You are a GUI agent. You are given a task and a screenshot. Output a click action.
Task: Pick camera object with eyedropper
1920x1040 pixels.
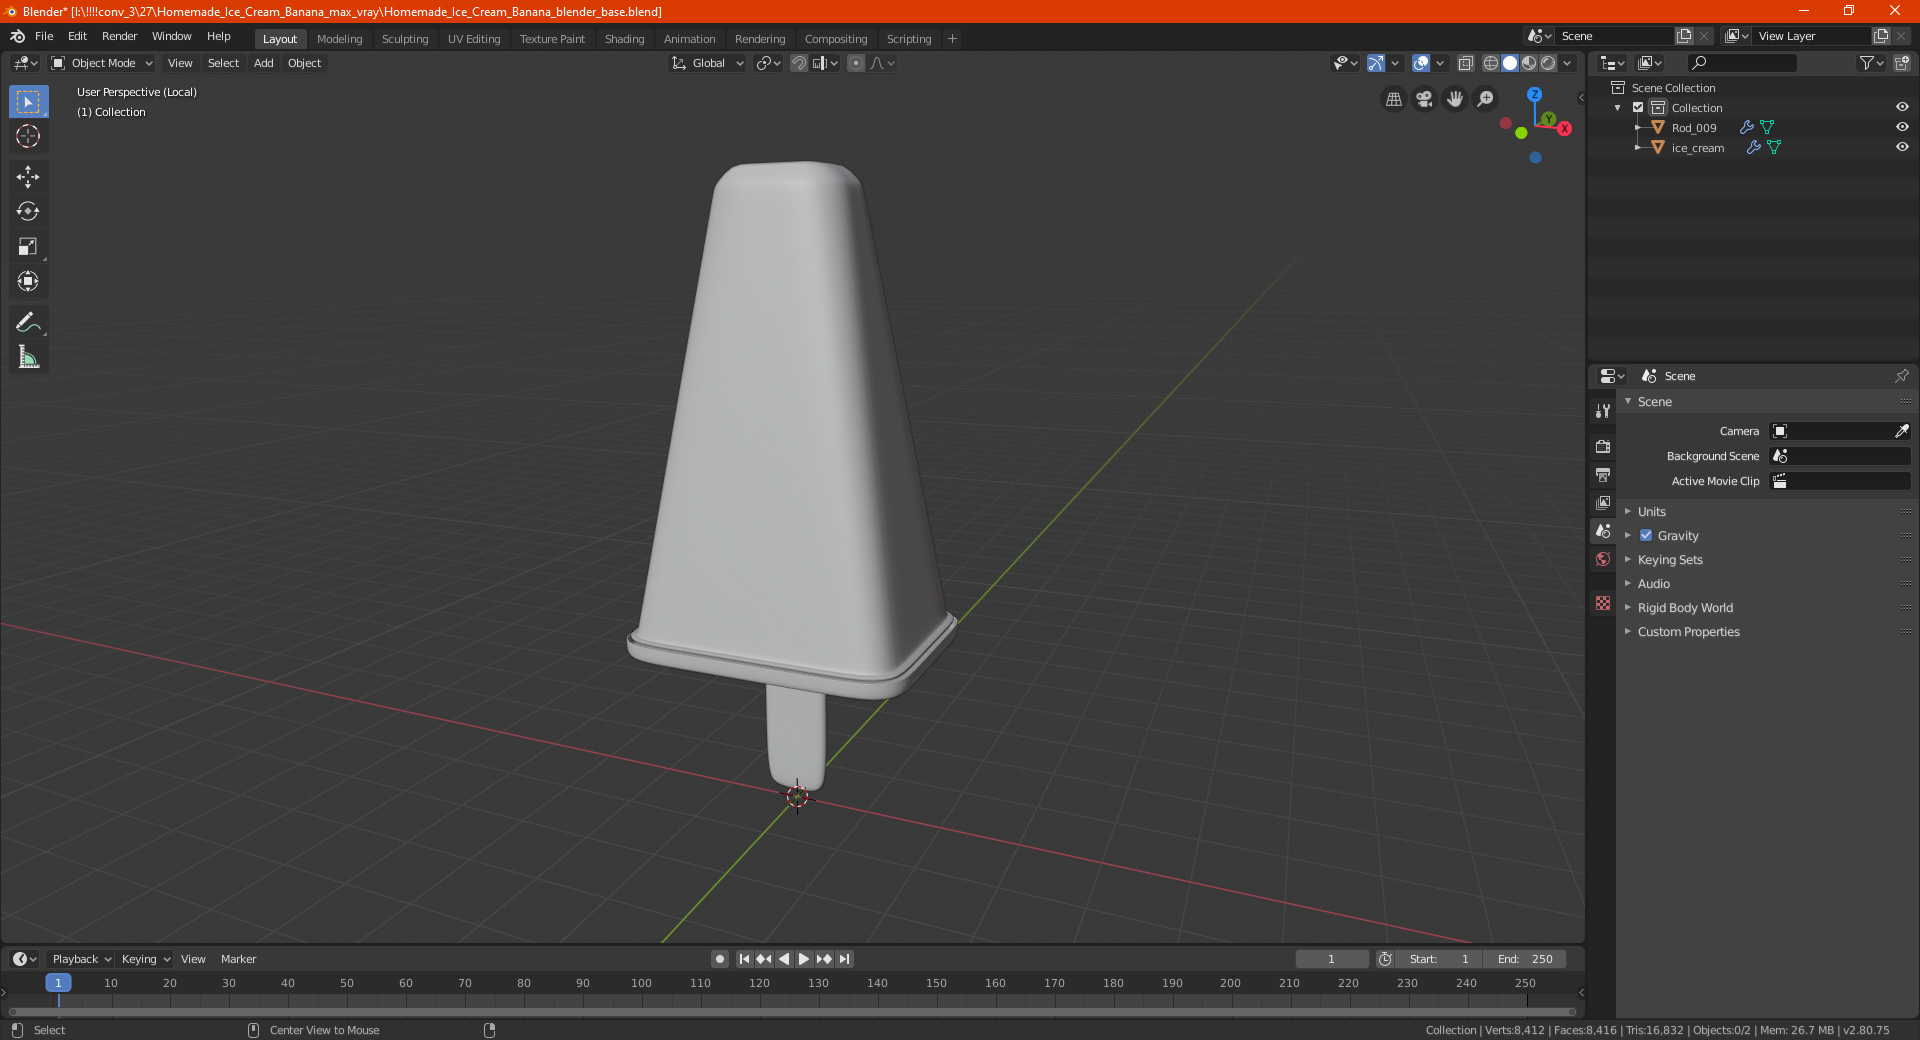click(x=1901, y=431)
